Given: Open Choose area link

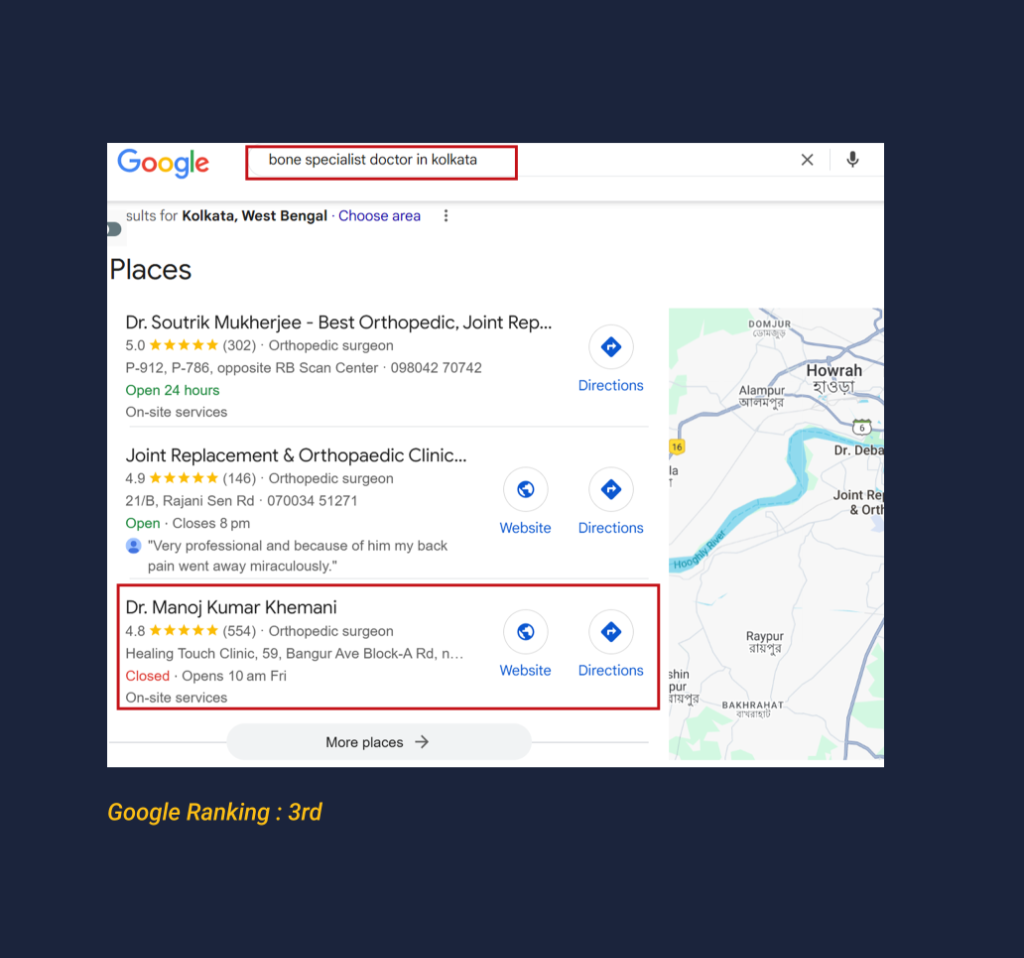Looking at the screenshot, I should pyautogui.click(x=379, y=216).
